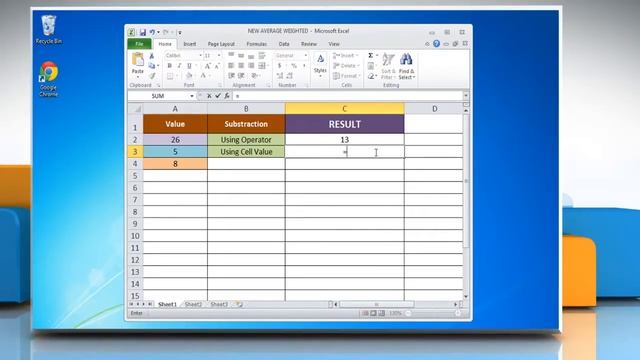The height and width of the screenshot is (360, 640).
Task: Click the Wrap Text icon
Action: (262, 56)
